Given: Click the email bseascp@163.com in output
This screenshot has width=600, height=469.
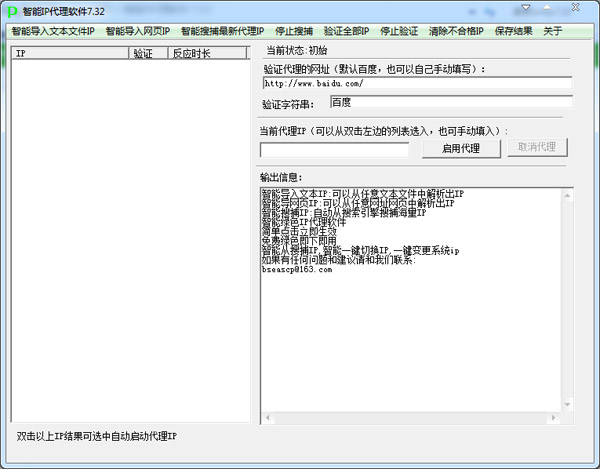Looking at the screenshot, I should 297,270.
